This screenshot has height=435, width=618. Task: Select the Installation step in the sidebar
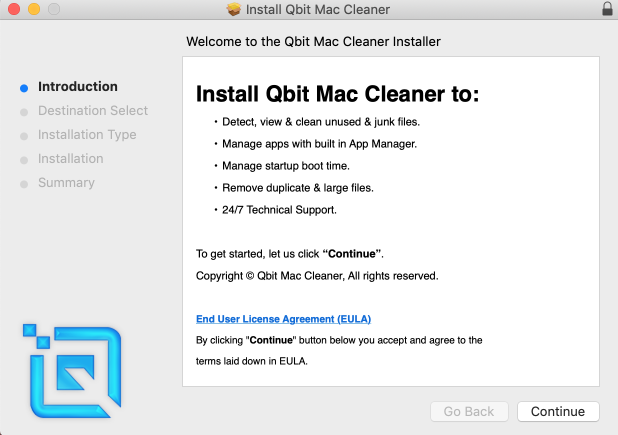pos(70,159)
